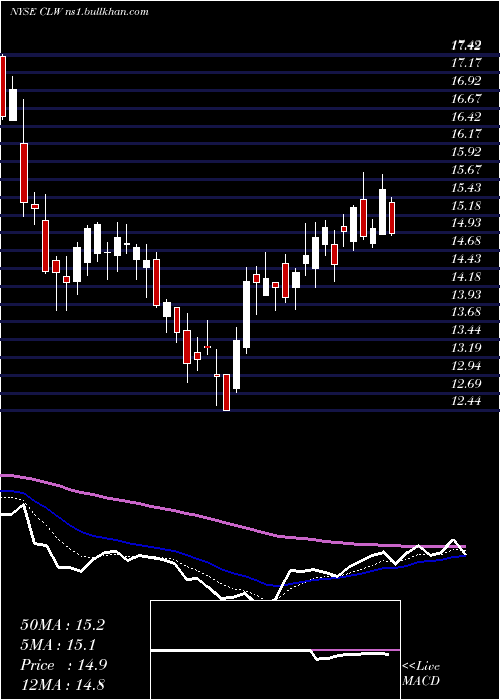Click the 14.18 price axis label
This screenshot has width=500, height=700.
[x=466, y=277]
